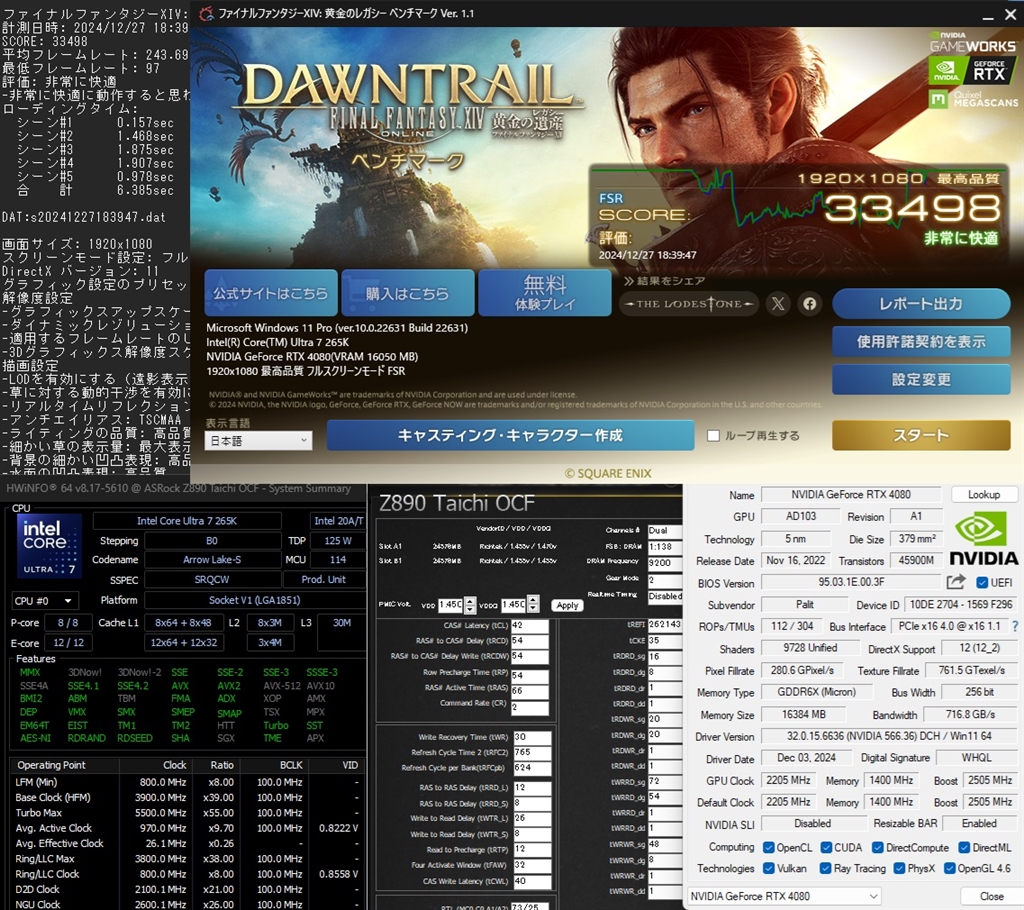Open the 表示言語 language dropdown
1024x910 pixels.
(258, 440)
